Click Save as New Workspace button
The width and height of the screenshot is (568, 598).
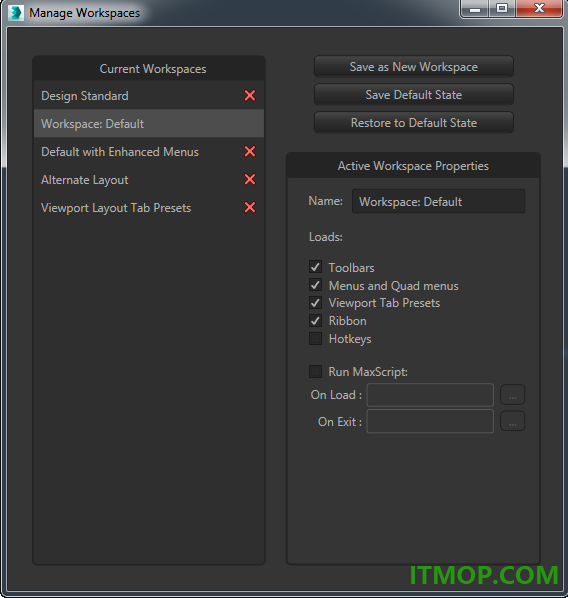pyautogui.click(x=414, y=67)
